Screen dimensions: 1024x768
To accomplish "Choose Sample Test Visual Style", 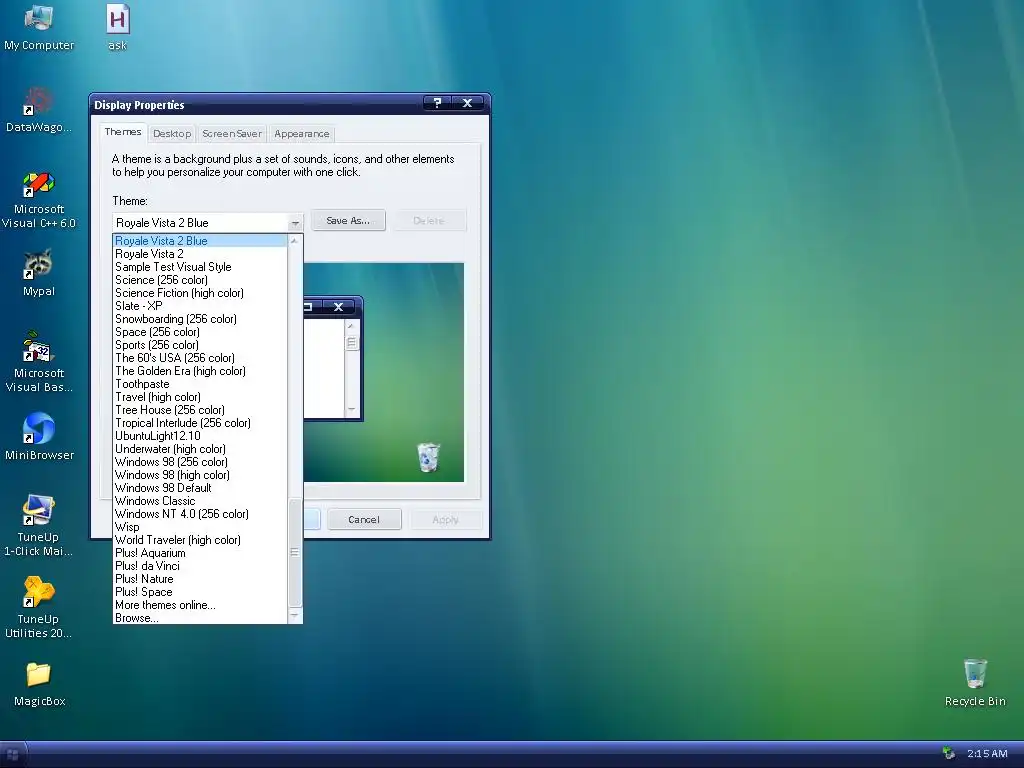I will pos(200,267).
